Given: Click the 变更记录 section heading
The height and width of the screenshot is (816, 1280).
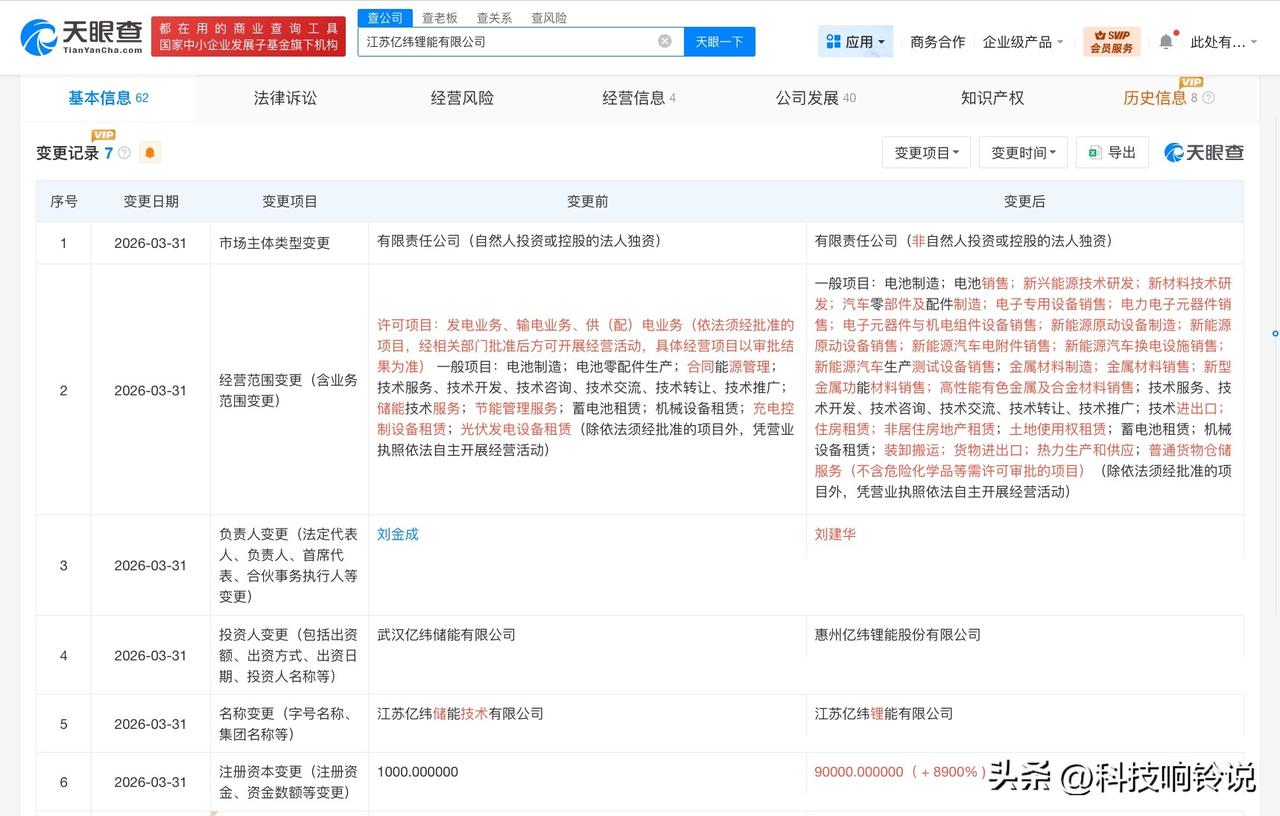Looking at the screenshot, I should [x=68, y=153].
